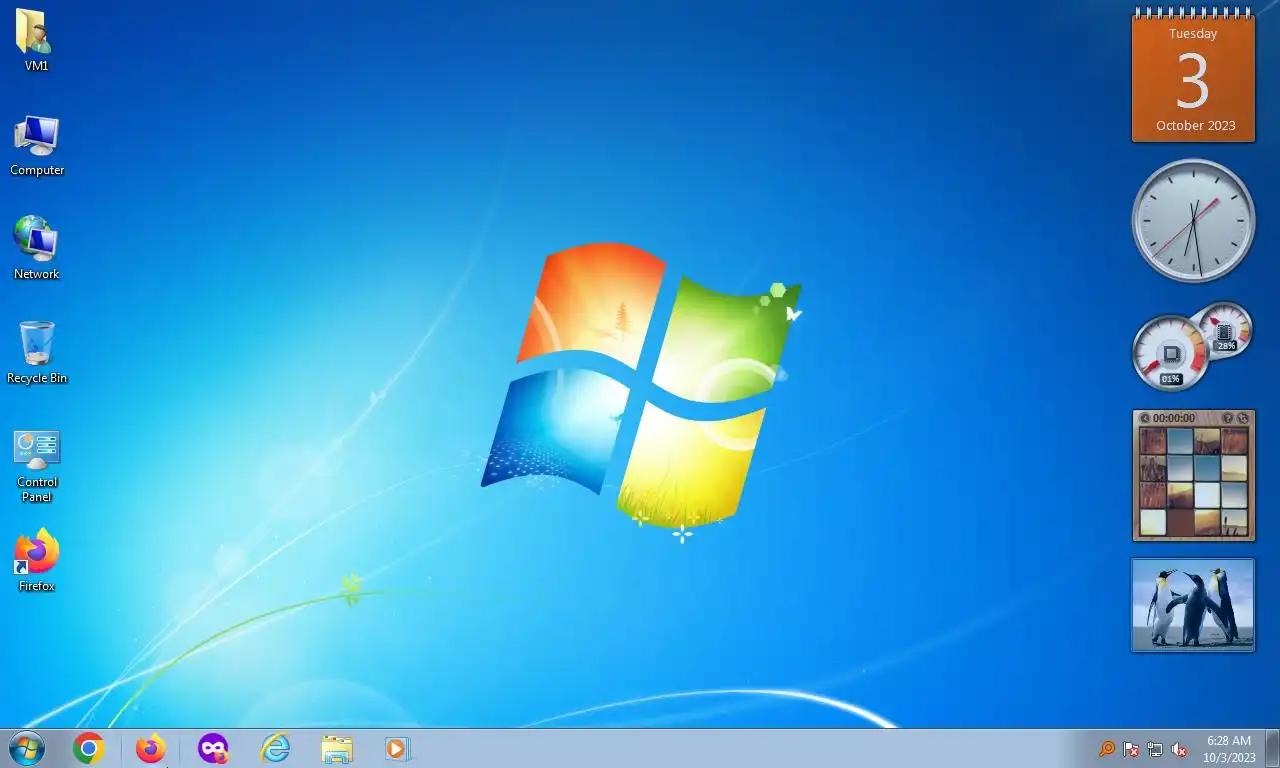Open the Windows Start menu orb
Screen dimensions: 1280x768
(x=26, y=748)
